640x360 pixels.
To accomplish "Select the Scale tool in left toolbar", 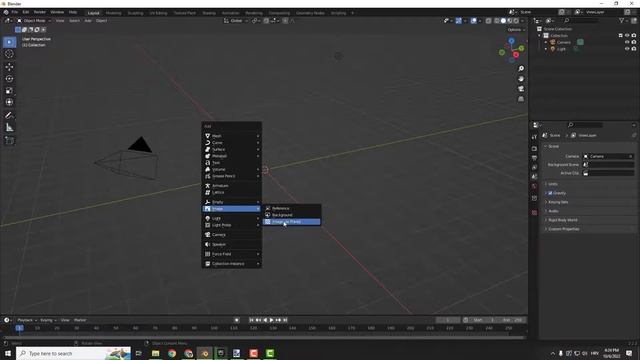I will click(9, 91).
